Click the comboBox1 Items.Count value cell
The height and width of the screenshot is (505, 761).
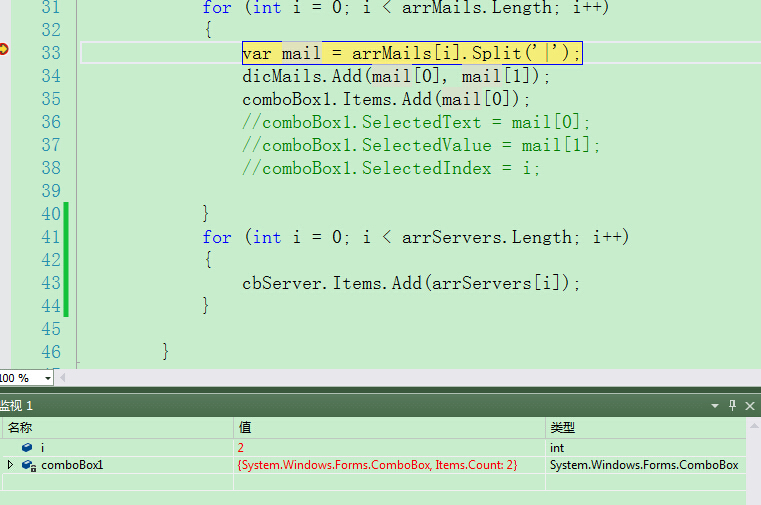[389, 465]
